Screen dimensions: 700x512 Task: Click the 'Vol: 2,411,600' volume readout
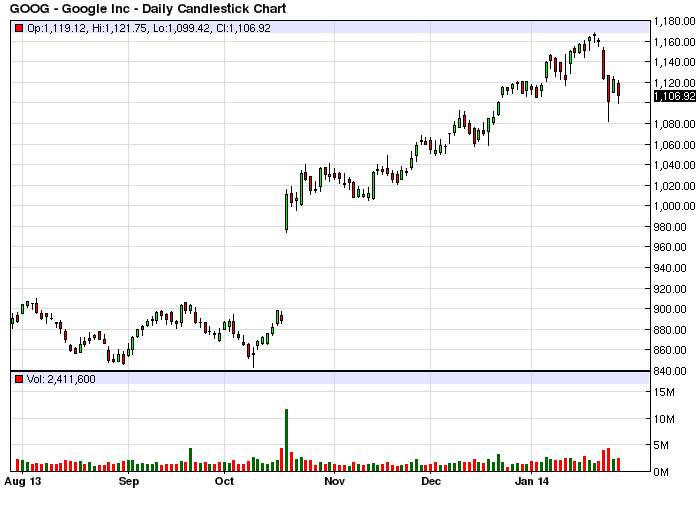[61, 379]
